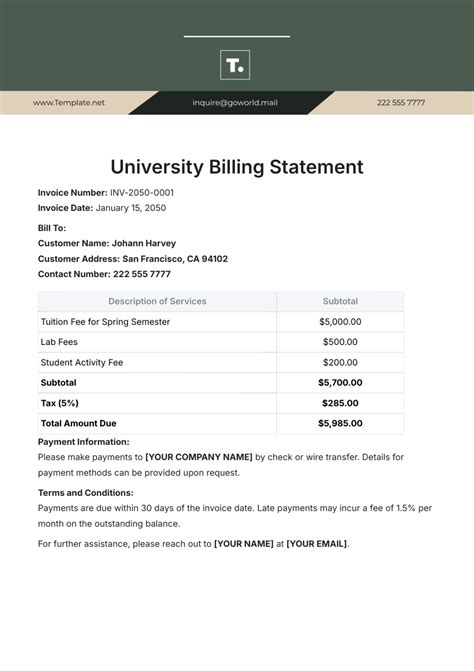Click the $5,700.00 subtotal amount
Viewport: 474px width, 671px height.
point(340,383)
